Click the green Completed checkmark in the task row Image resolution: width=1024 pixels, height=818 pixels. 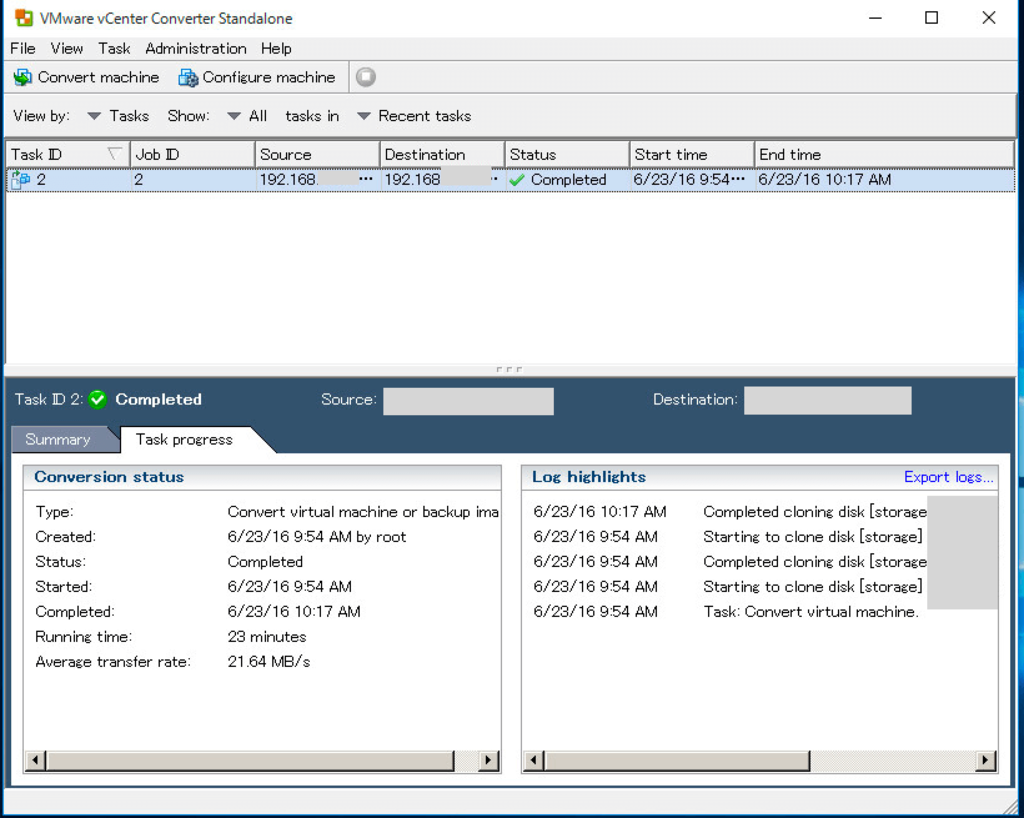518,180
